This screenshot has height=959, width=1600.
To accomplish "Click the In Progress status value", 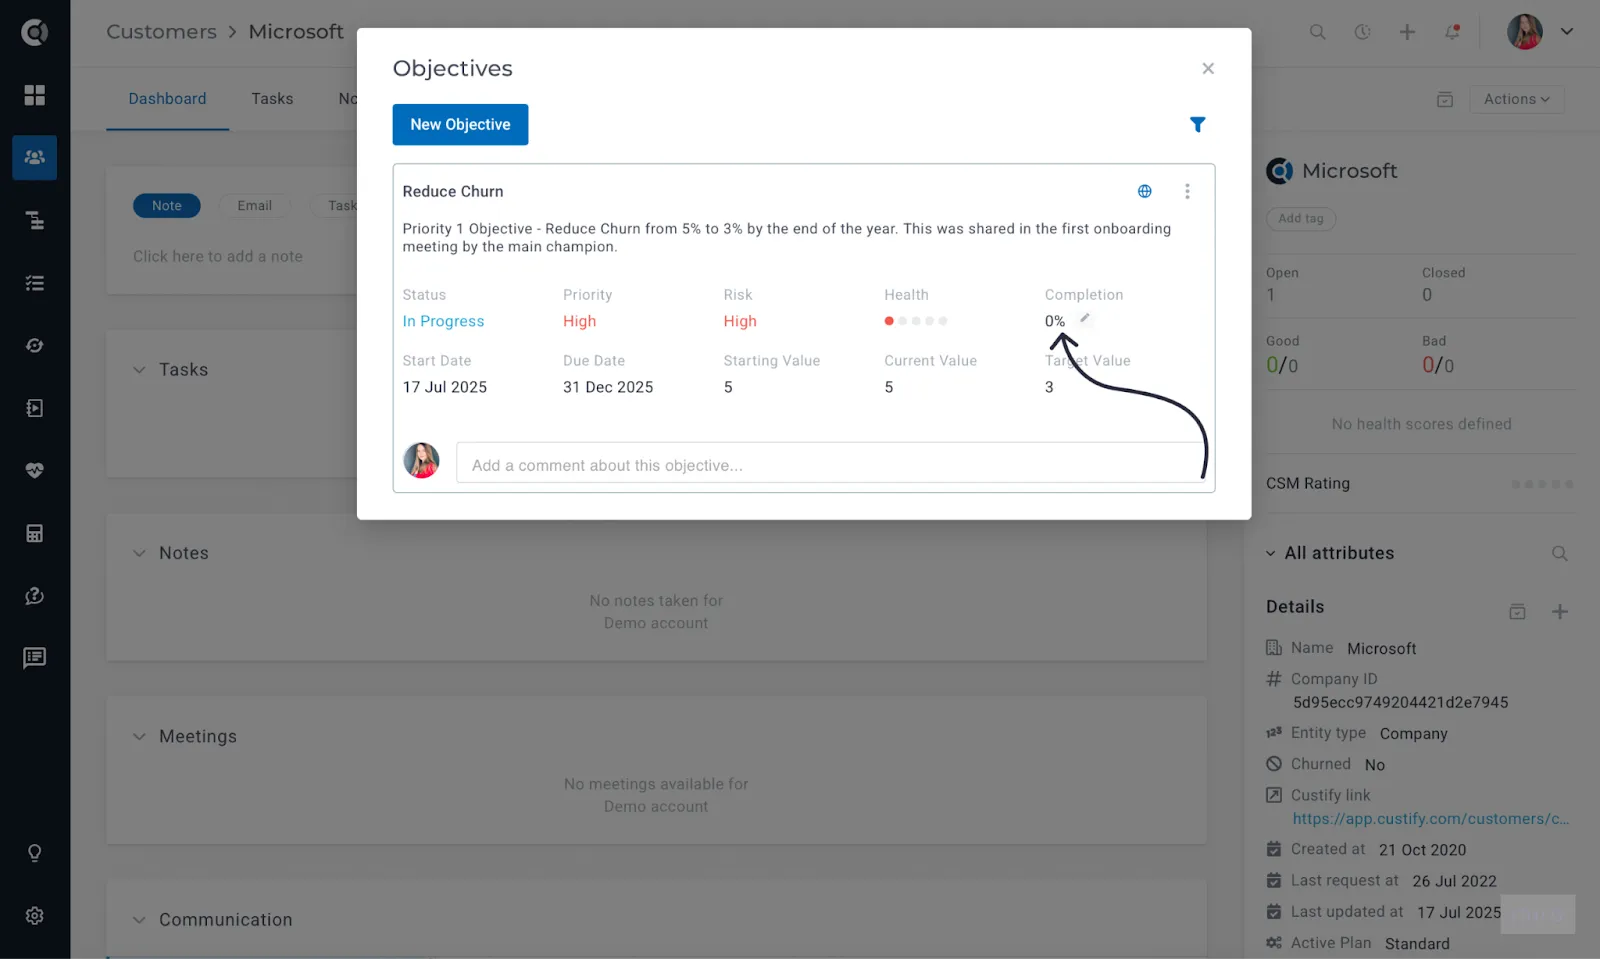I will (443, 321).
